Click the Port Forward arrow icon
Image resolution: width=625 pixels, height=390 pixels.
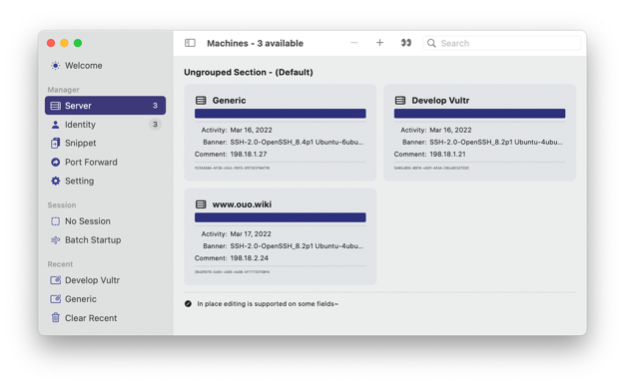coord(55,162)
